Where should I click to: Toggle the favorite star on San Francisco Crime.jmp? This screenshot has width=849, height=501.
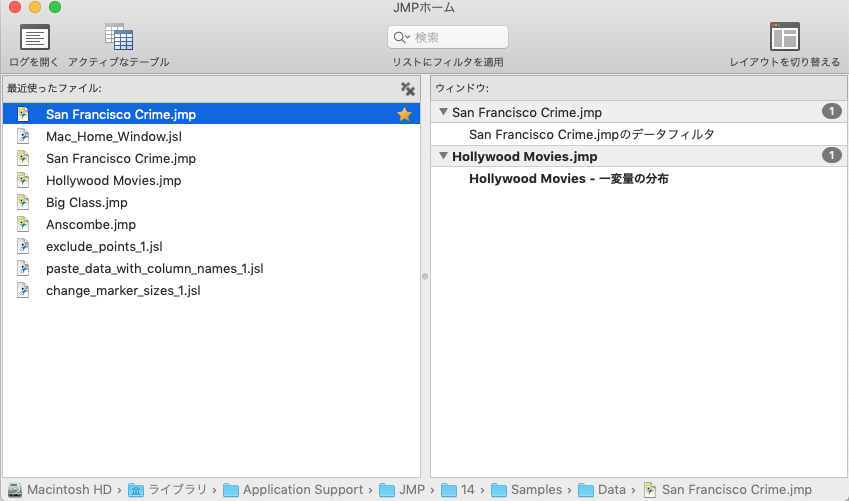click(404, 115)
